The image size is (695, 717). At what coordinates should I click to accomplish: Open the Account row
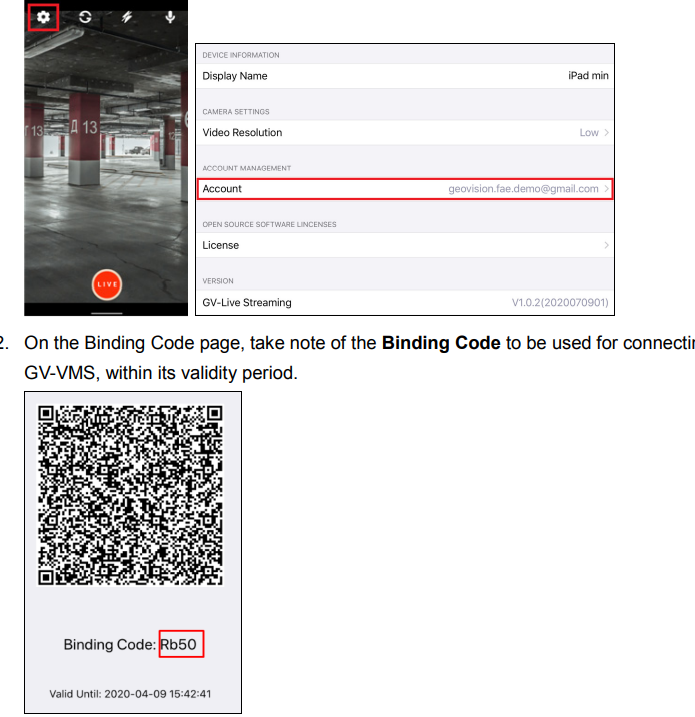405,189
